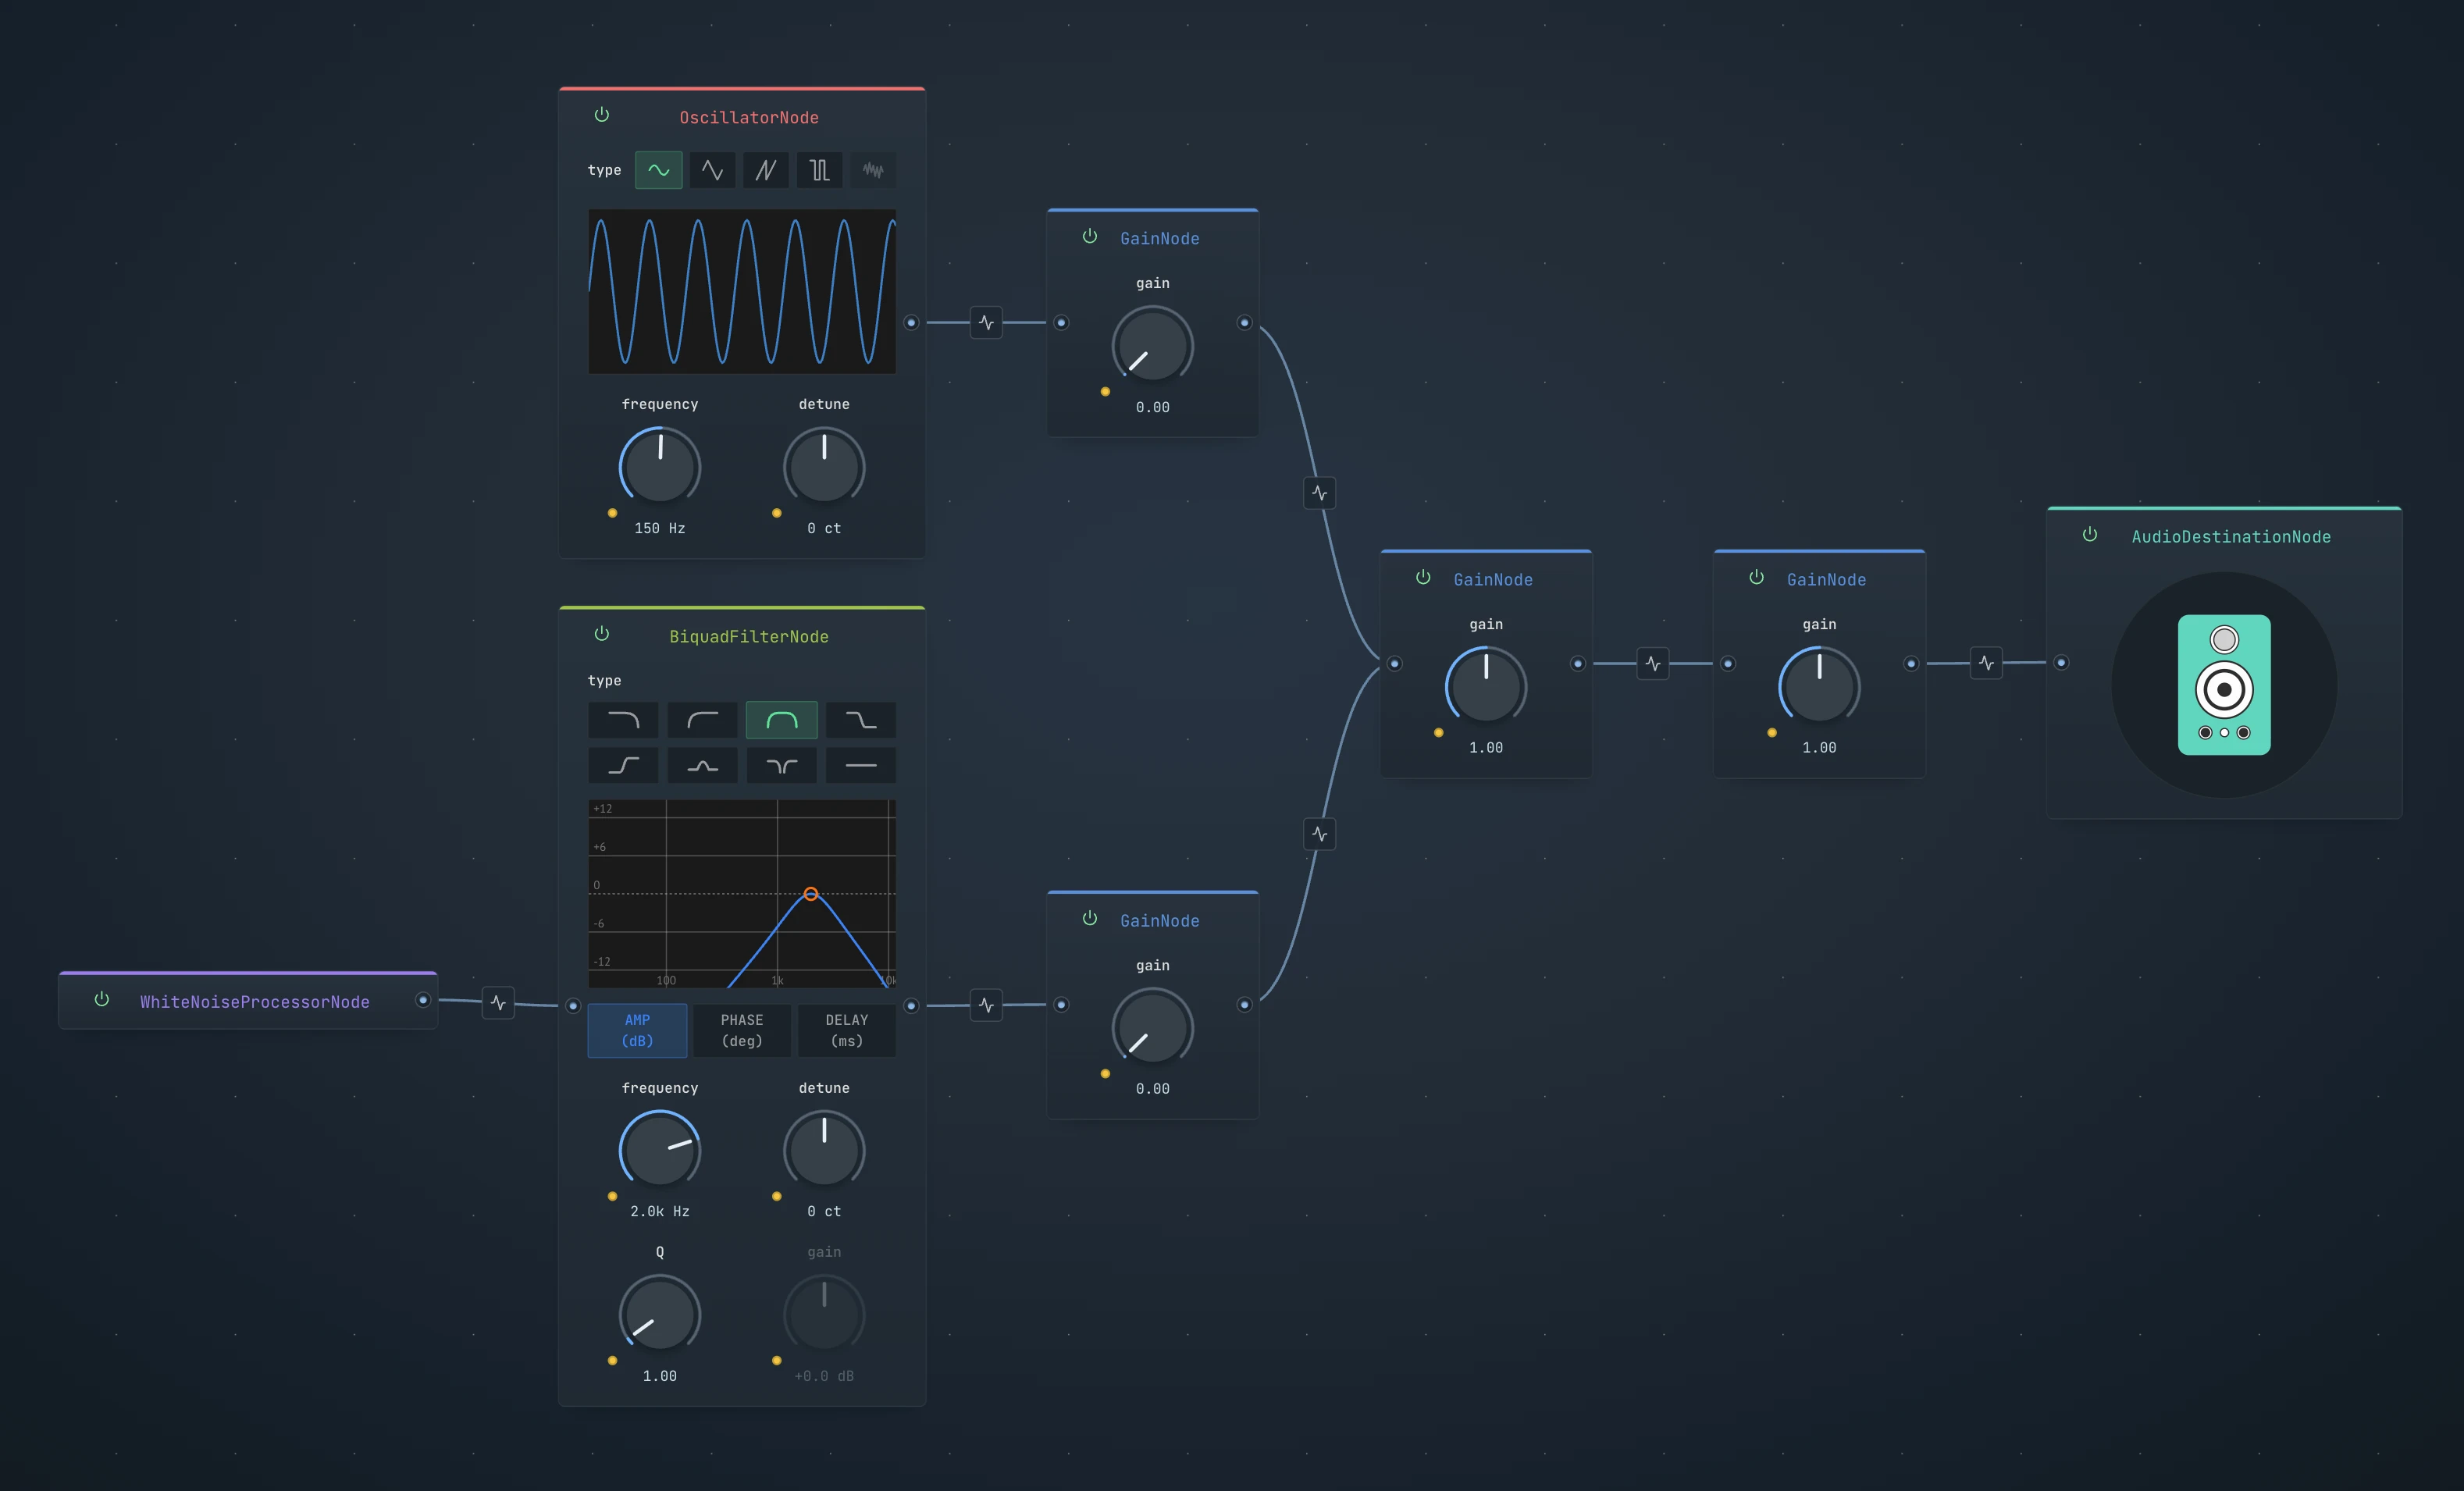
Task: Choose the triangle waveform oscillator type
Action: click(x=712, y=170)
